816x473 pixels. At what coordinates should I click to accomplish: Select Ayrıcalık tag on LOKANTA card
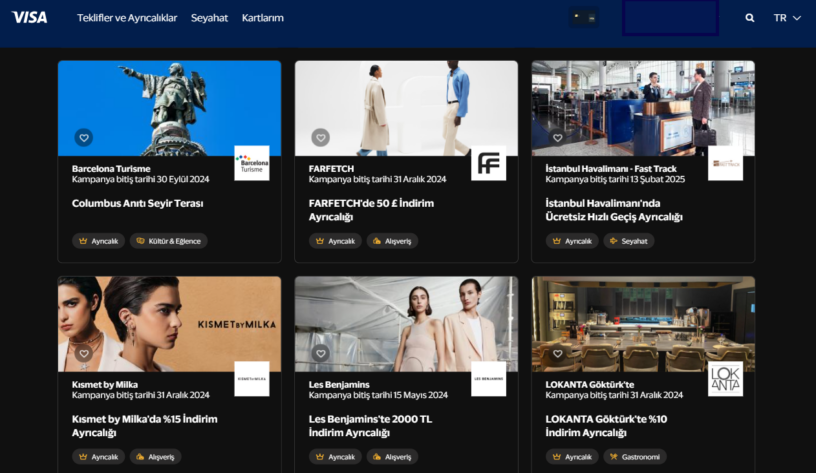[572, 457]
